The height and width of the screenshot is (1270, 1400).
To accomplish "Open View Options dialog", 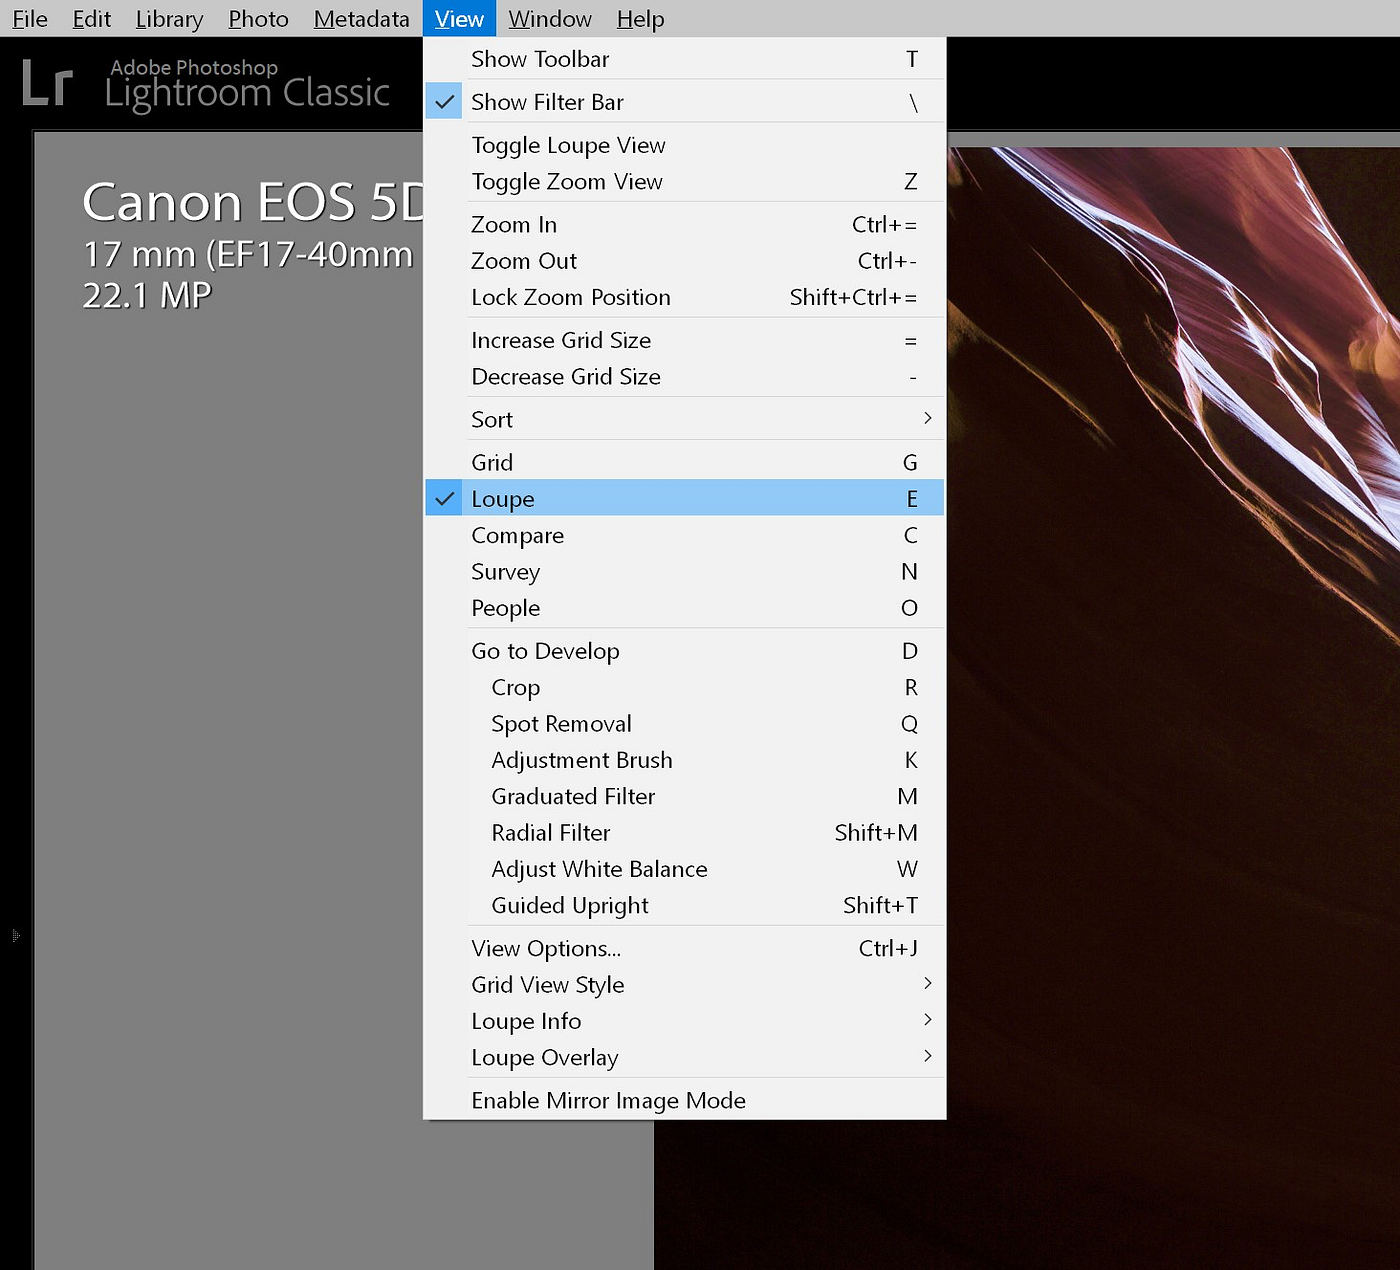I will [x=685, y=948].
